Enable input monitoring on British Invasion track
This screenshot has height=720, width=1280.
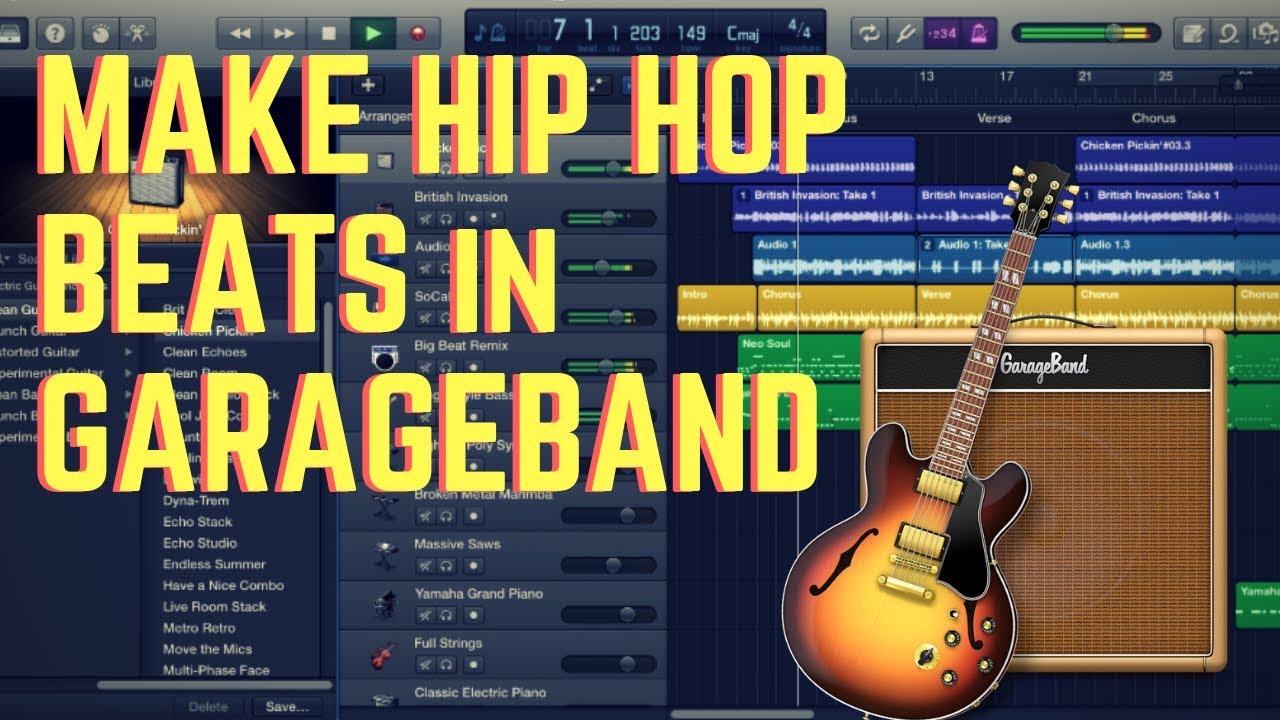[x=495, y=217]
